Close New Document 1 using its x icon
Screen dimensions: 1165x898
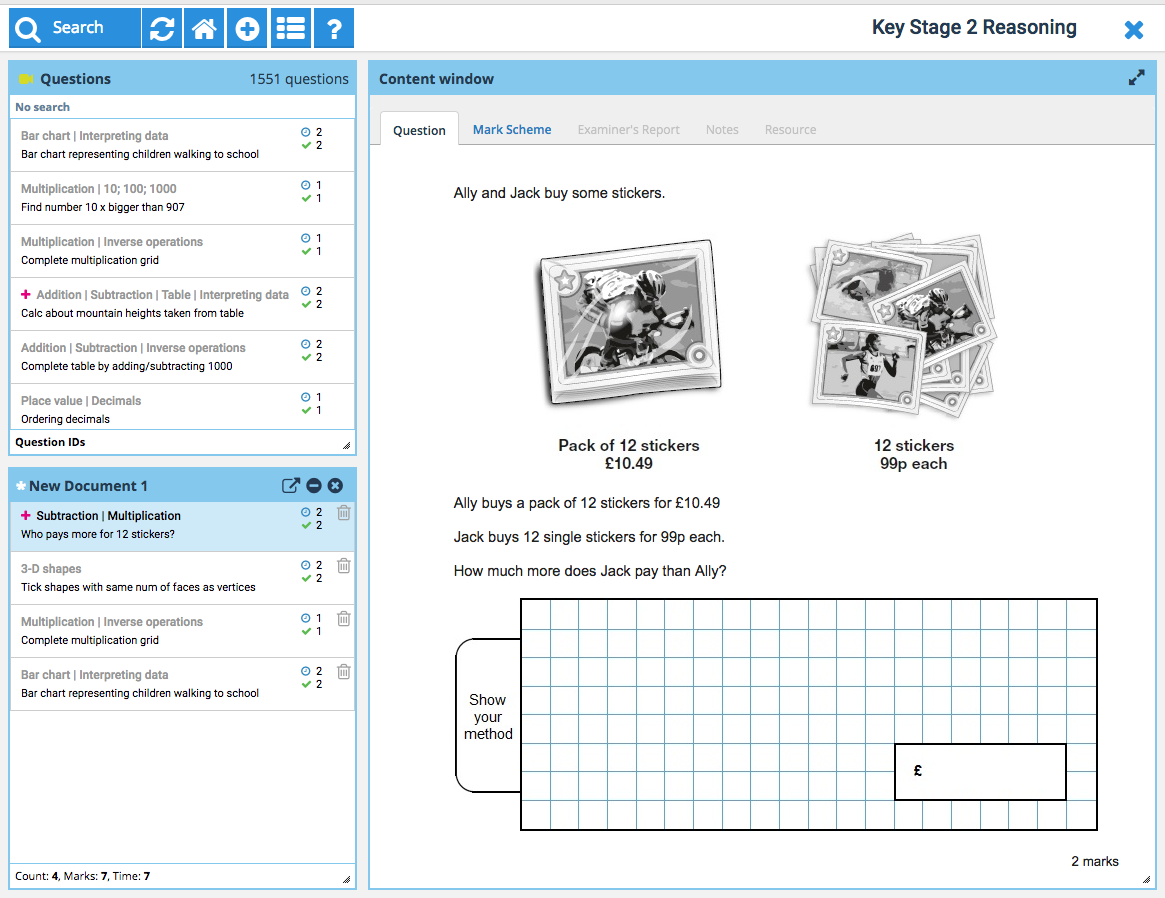click(x=336, y=486)
